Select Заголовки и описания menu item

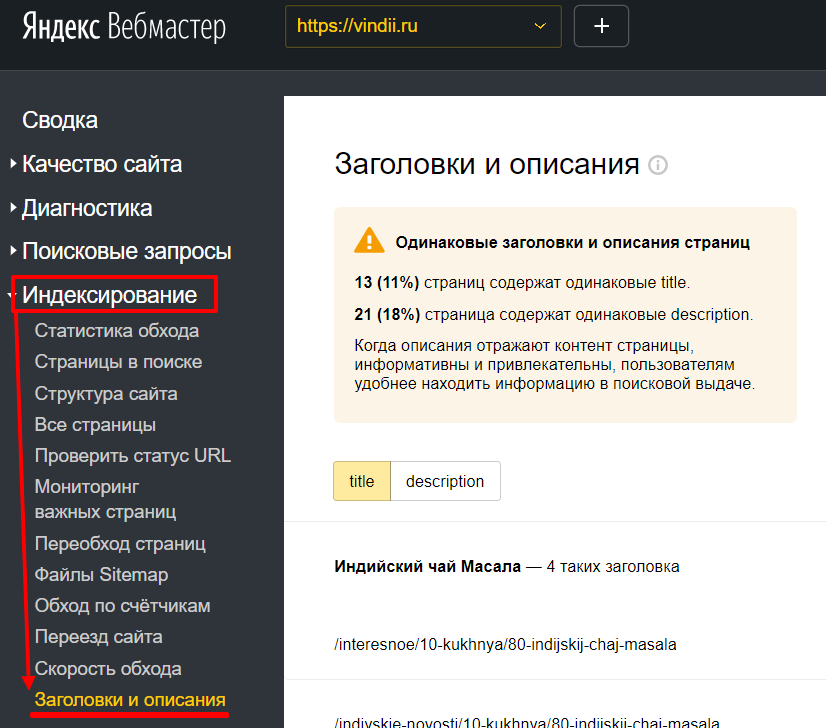point(130,700)
